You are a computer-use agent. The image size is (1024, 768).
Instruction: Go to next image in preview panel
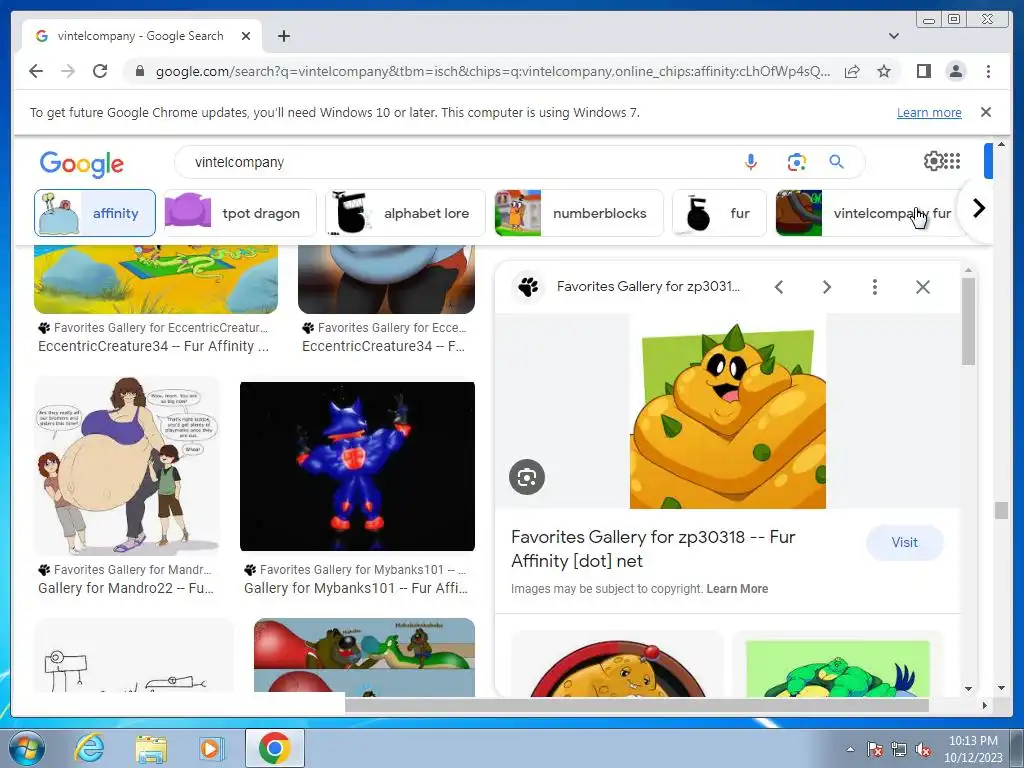(x=826, y=287)
